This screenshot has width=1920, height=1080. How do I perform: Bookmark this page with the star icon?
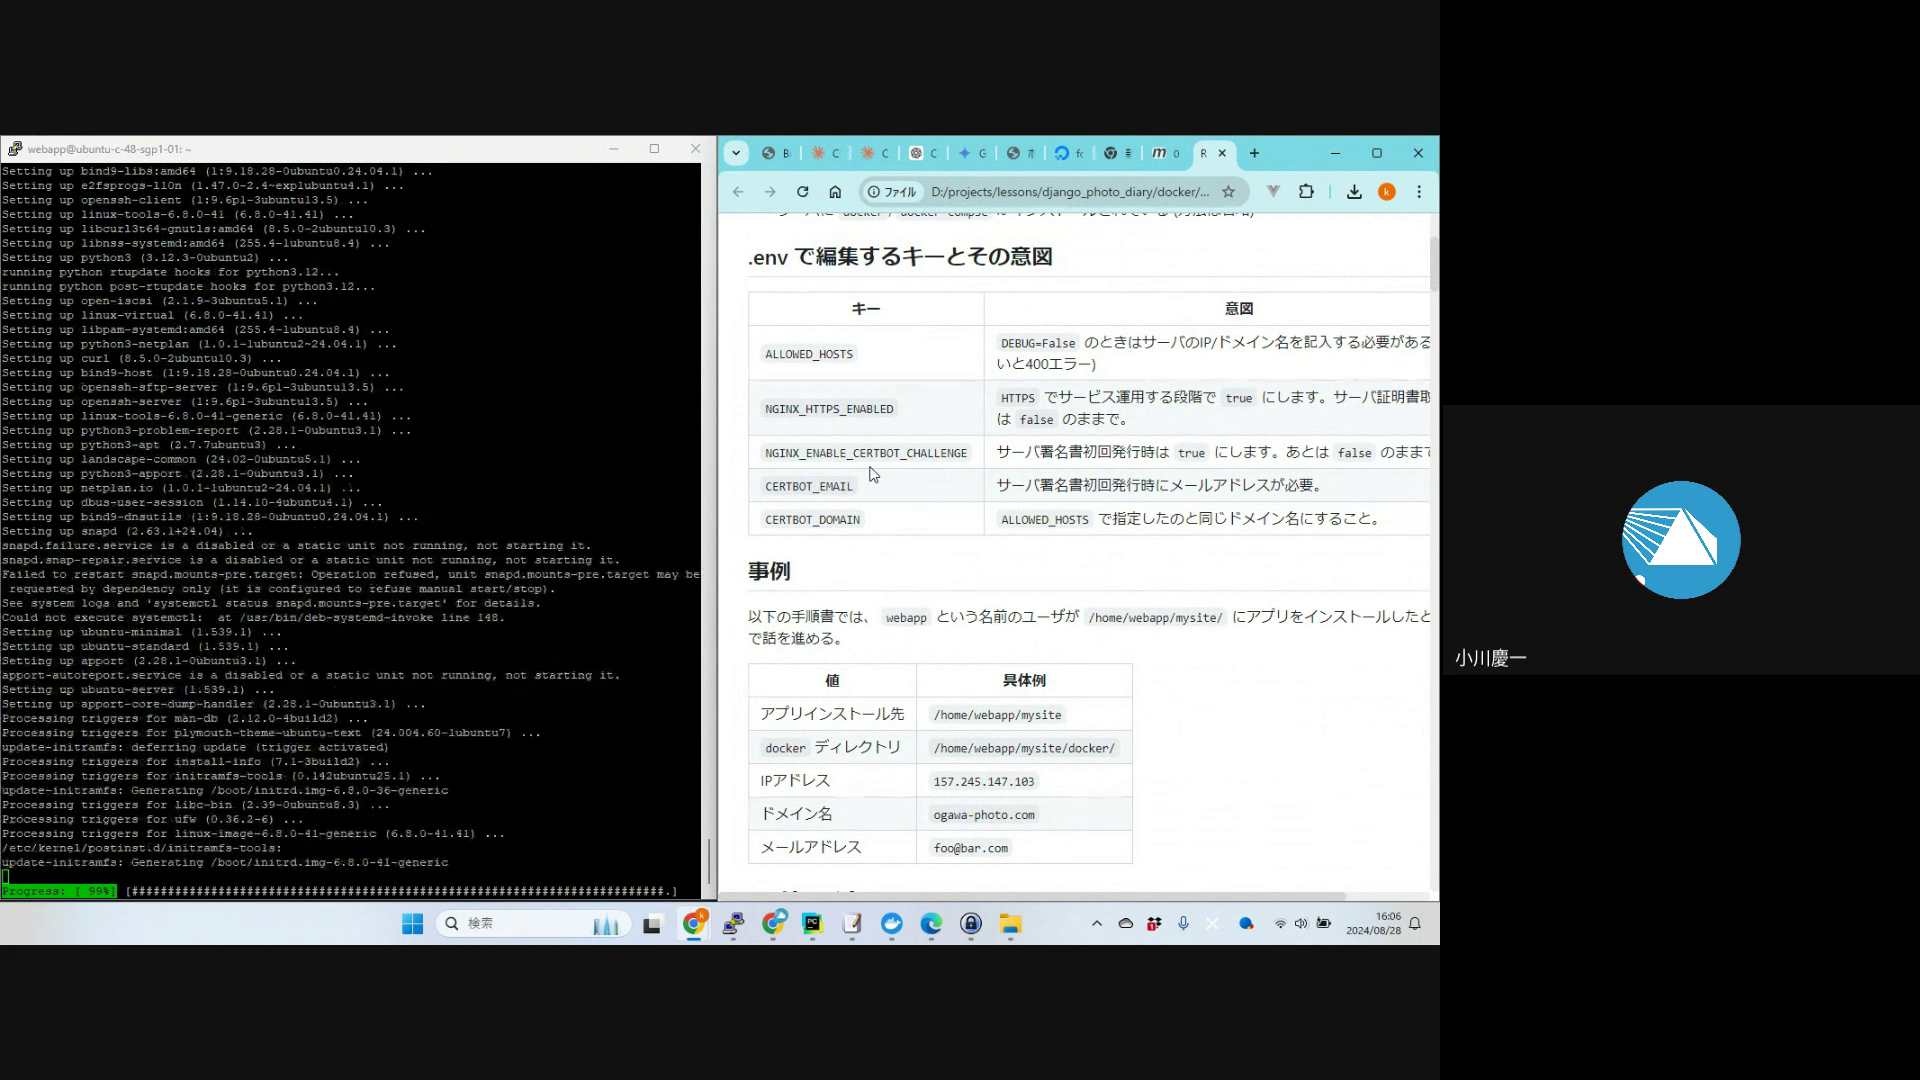1228,192
